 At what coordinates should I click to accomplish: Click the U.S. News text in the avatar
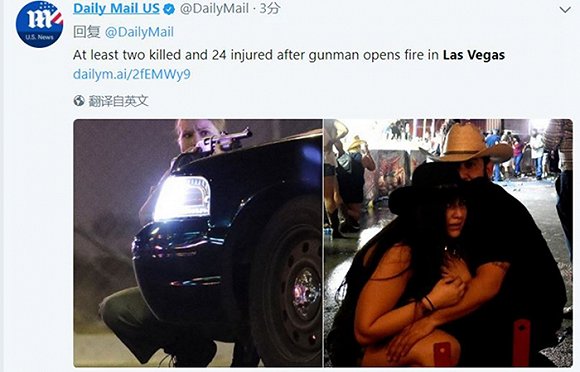[x=39, y=37]
